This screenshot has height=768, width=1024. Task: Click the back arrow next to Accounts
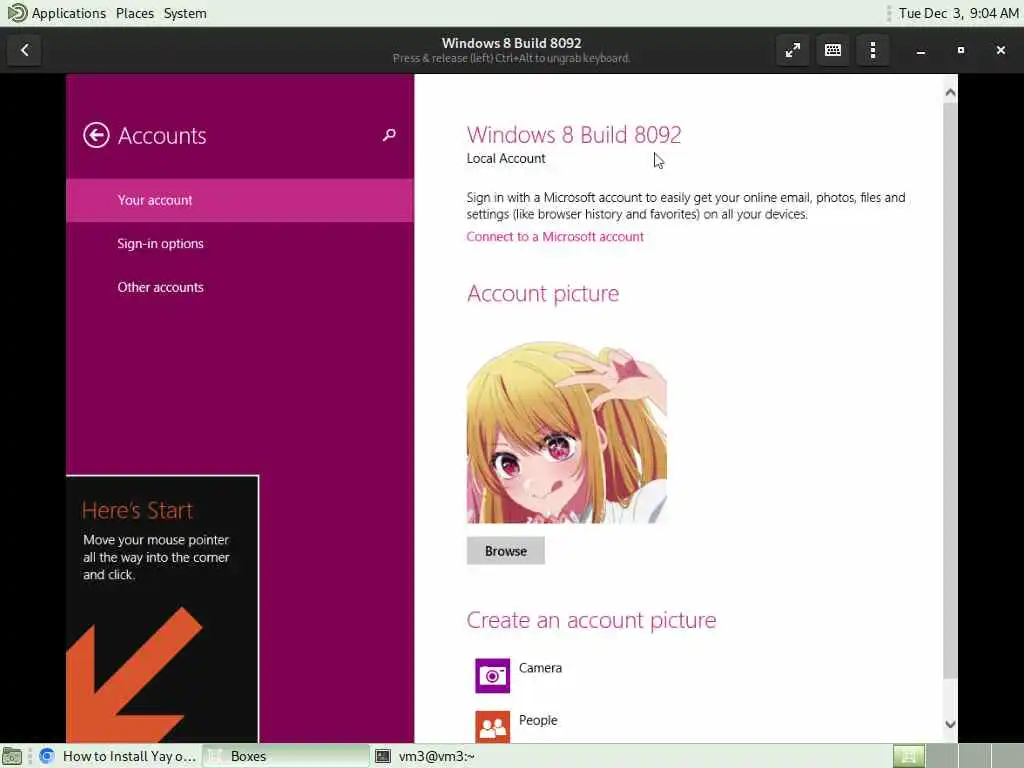tap(96, 136)
